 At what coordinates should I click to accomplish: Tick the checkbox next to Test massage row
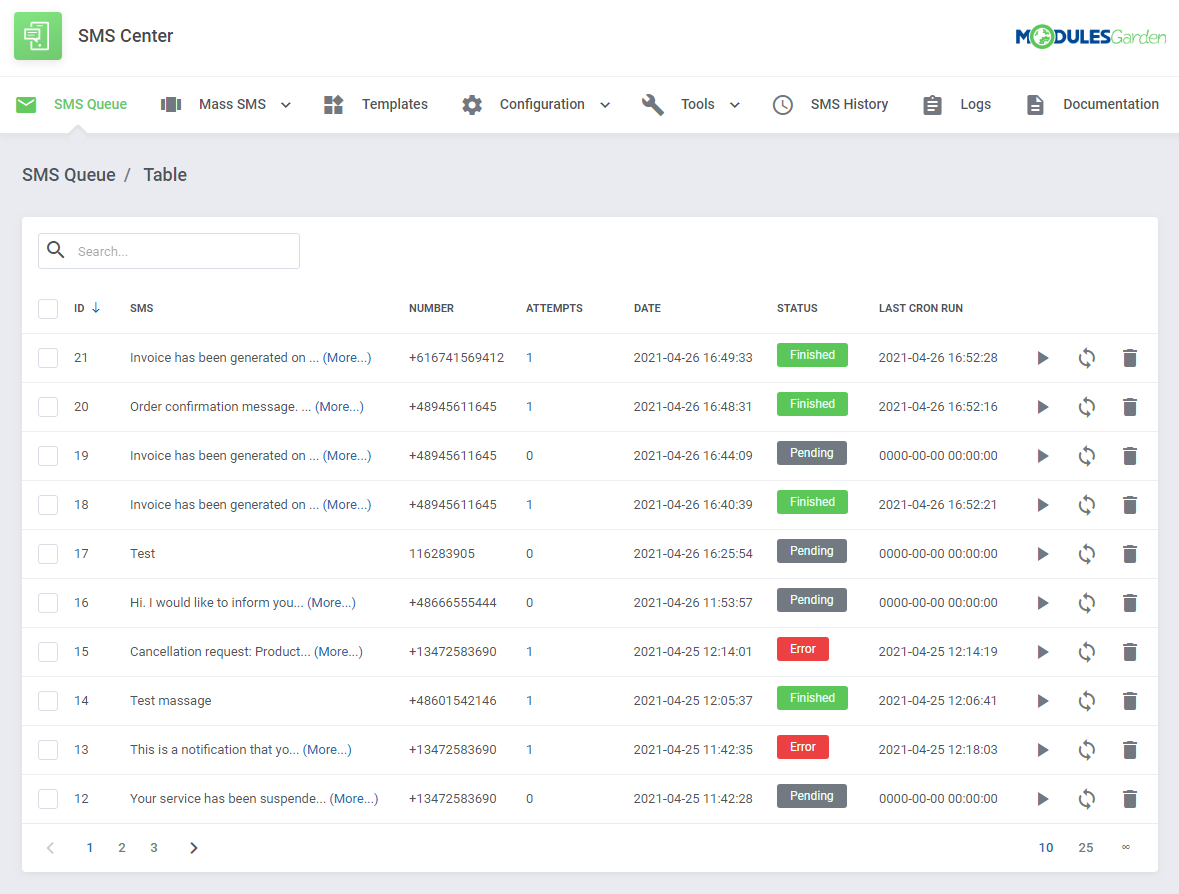pyautogui.click(x=47, y=700)
